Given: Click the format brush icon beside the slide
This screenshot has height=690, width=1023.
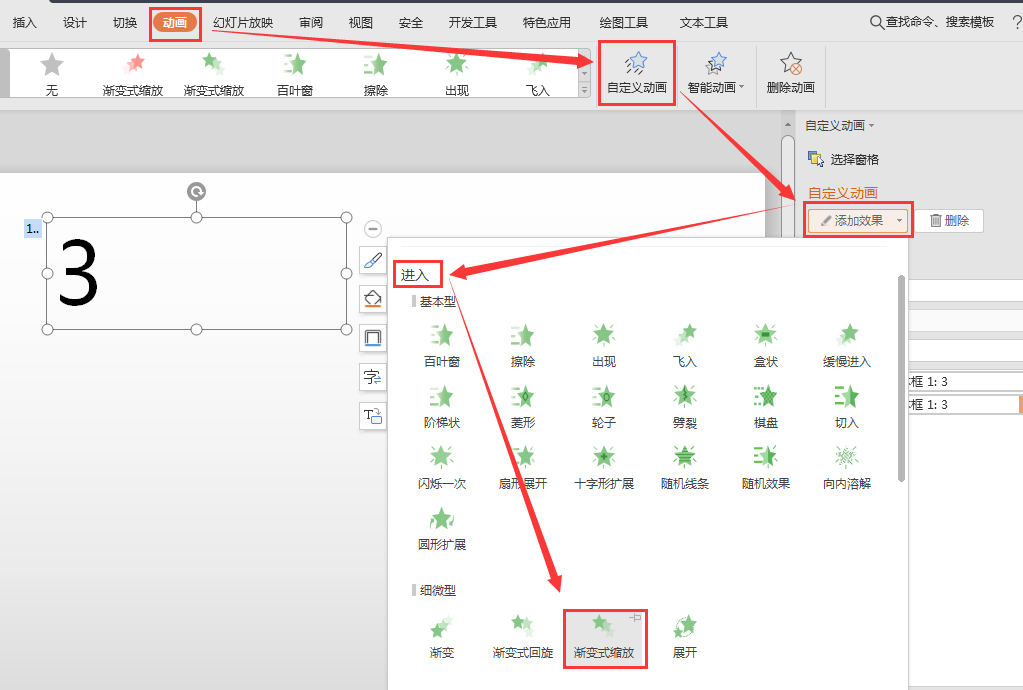Looking at the screenshot, I should (x=372, y=261).
